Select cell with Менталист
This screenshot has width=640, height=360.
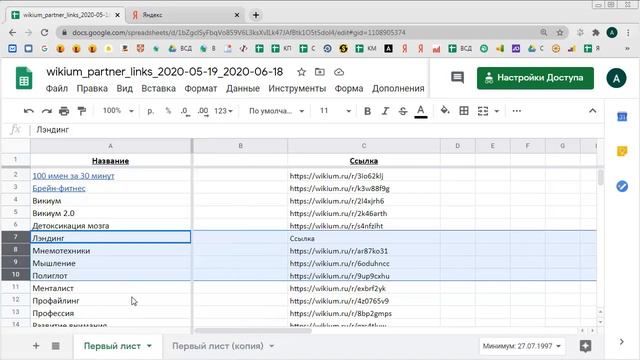111,288
